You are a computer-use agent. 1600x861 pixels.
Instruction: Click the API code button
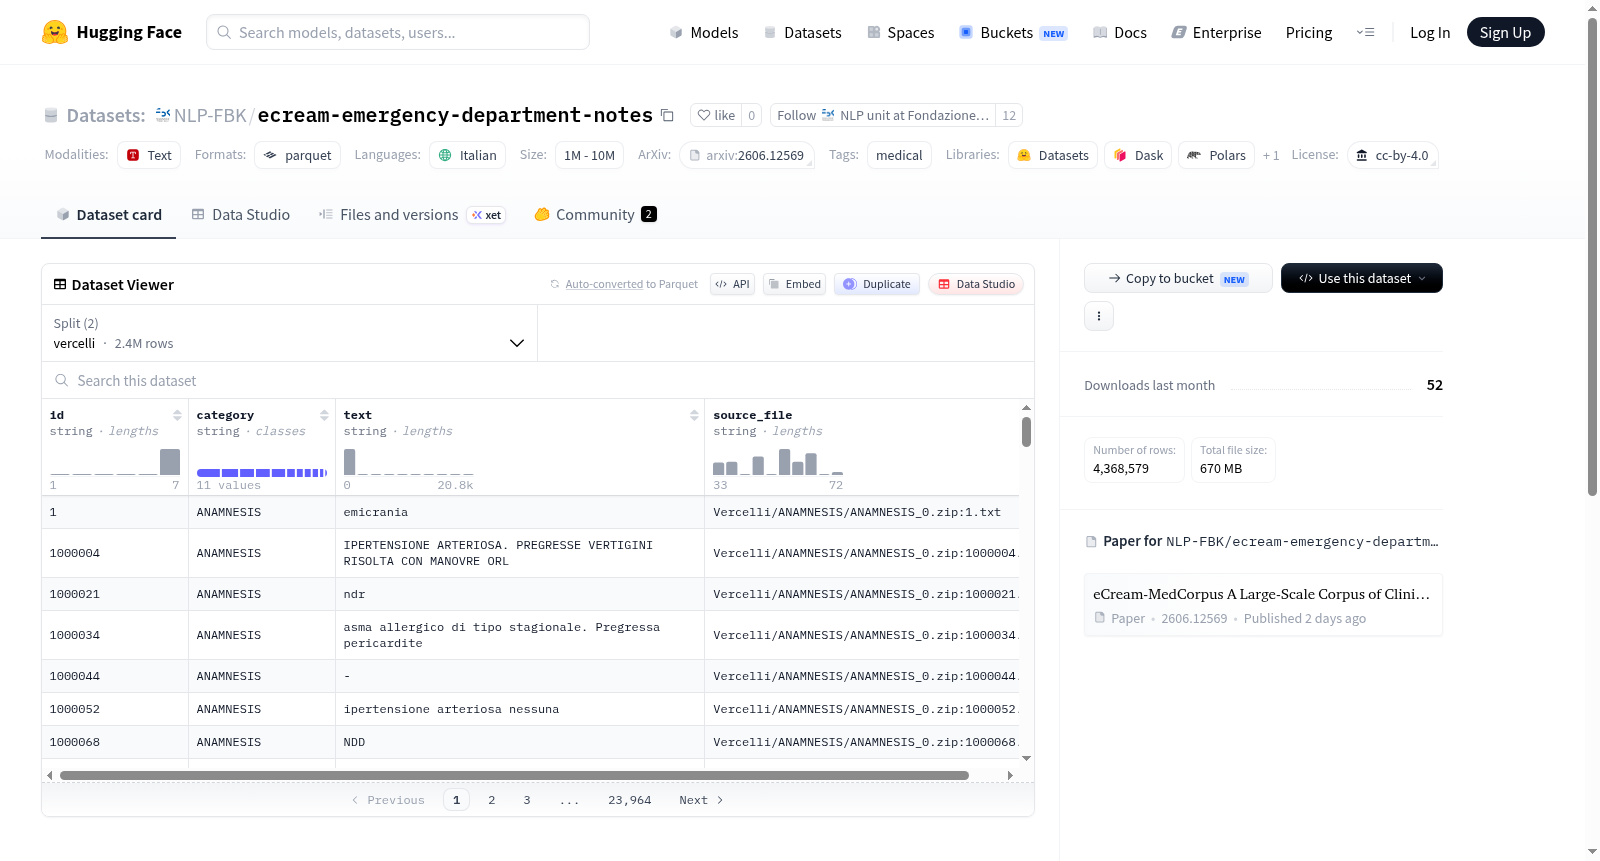(732, 284)
